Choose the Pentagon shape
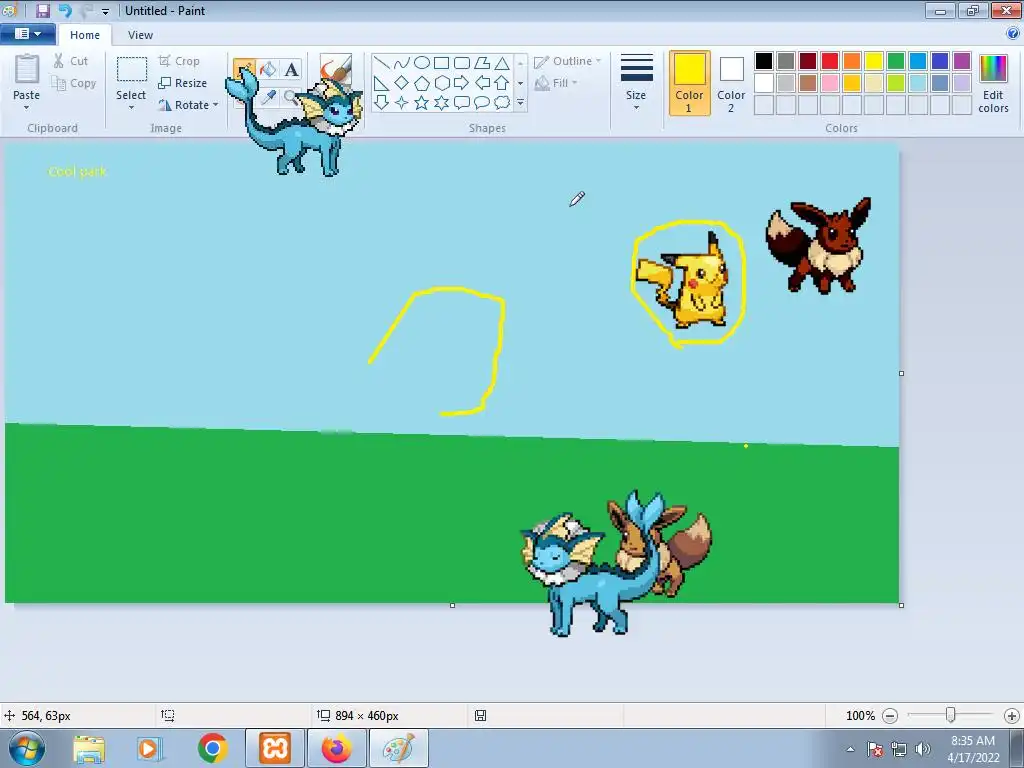The height and width of the screenshot is (768, 1024). [x=422, y=83]
